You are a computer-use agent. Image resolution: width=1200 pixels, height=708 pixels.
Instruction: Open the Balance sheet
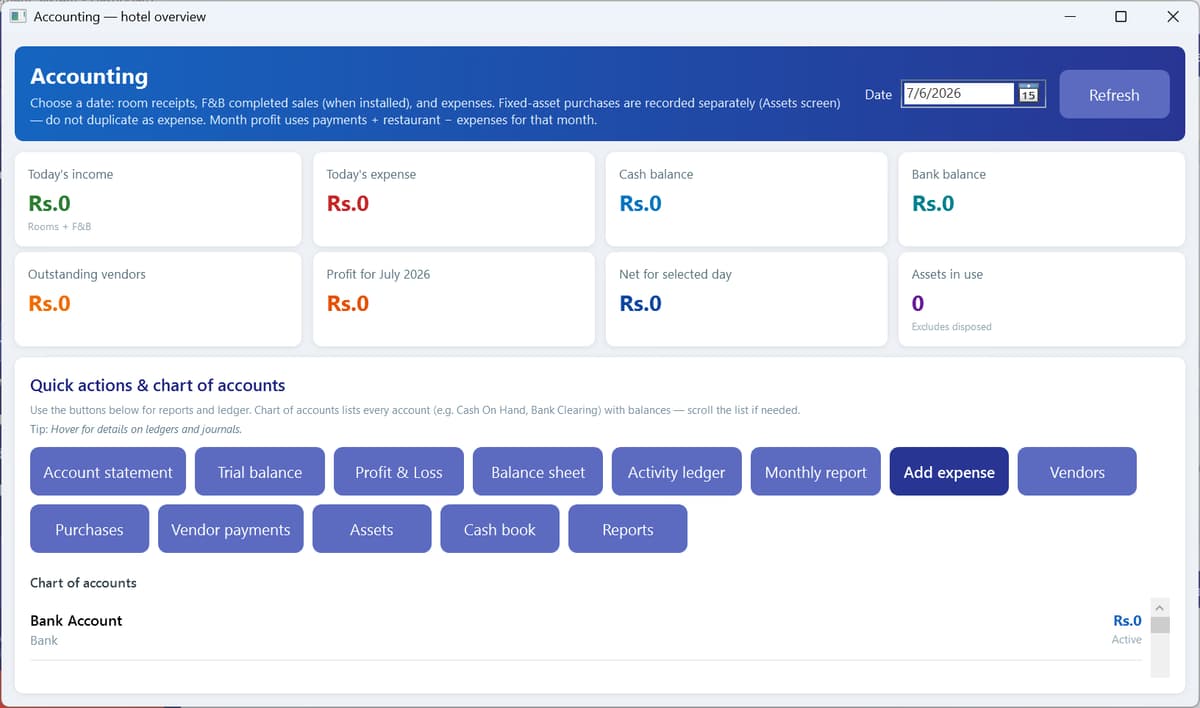(x=538, y=471)
